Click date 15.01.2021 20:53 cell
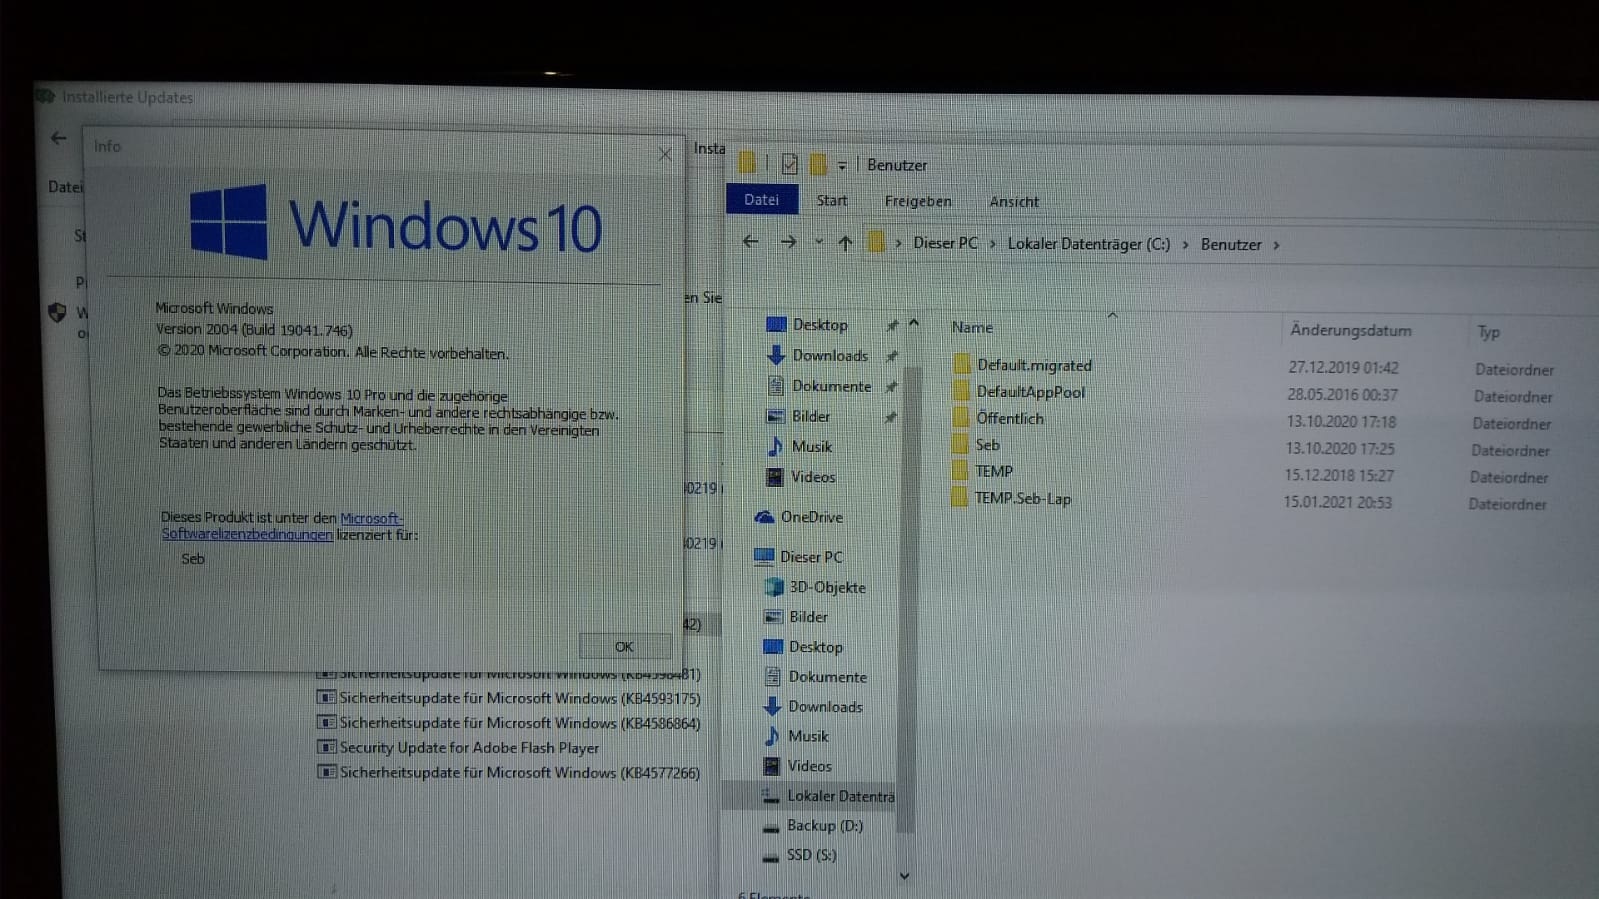This screenshot has width=1599, height=899. click(1337, 502)
